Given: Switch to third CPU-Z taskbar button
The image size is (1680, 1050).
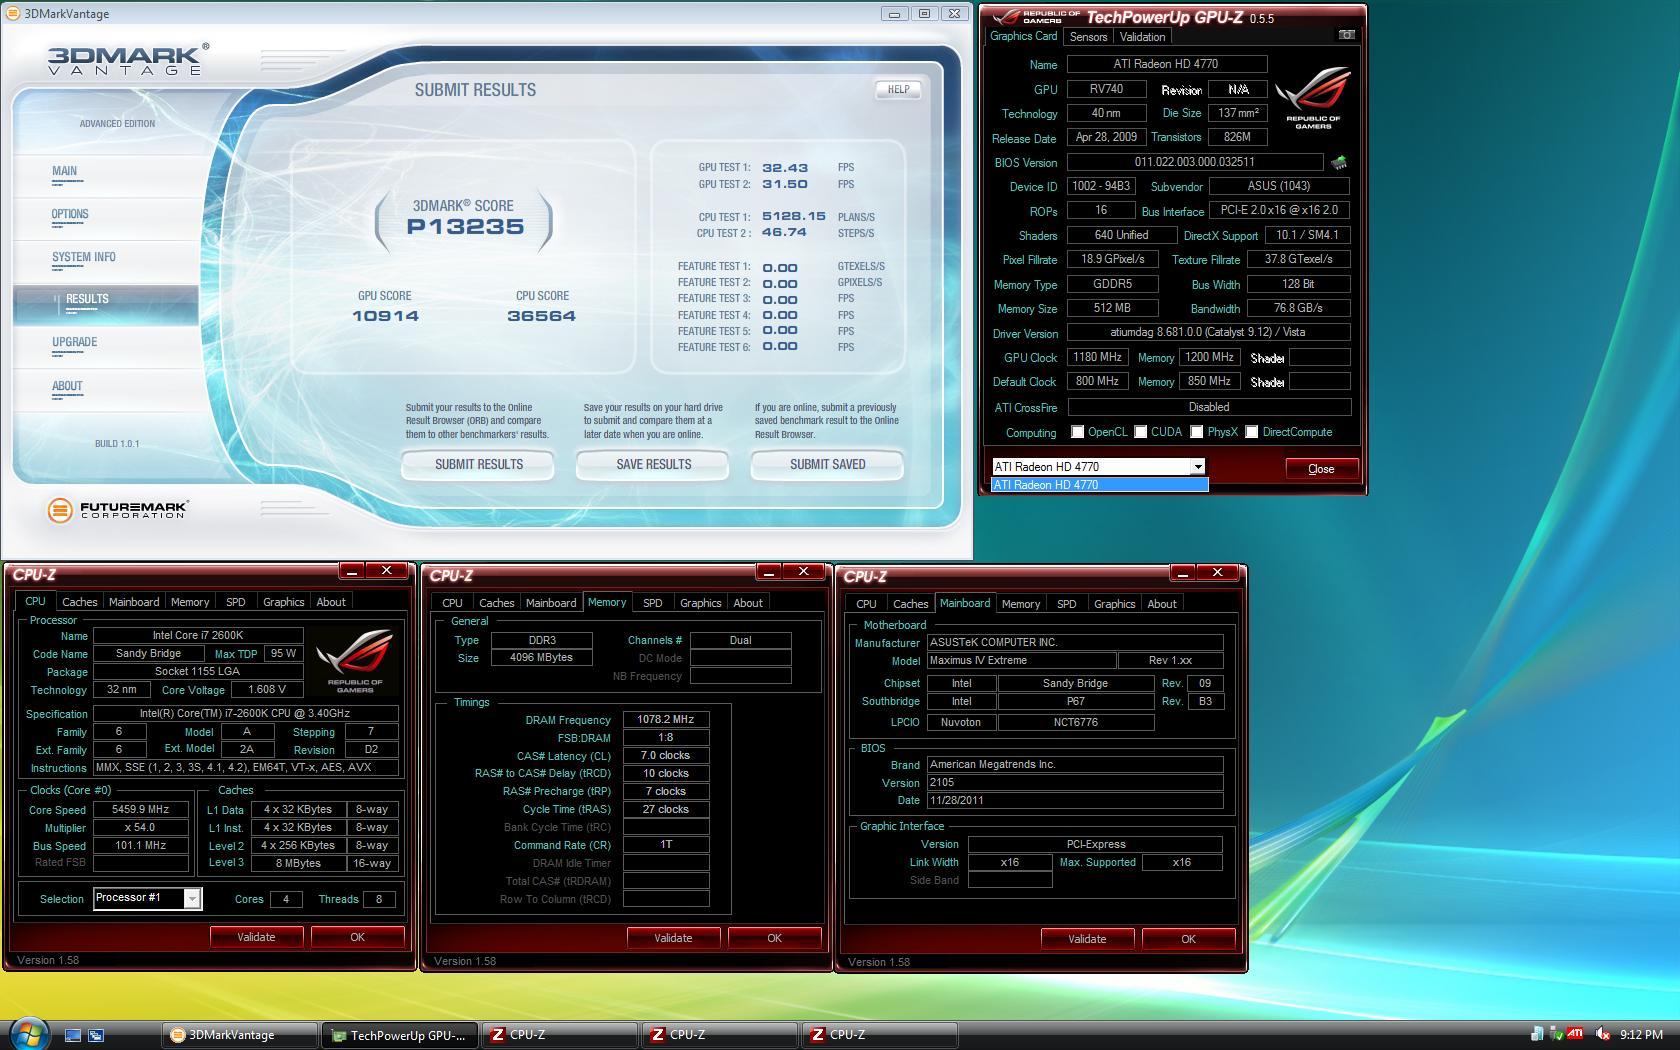Looking at the screenshot, I should tap(880, 1035).
